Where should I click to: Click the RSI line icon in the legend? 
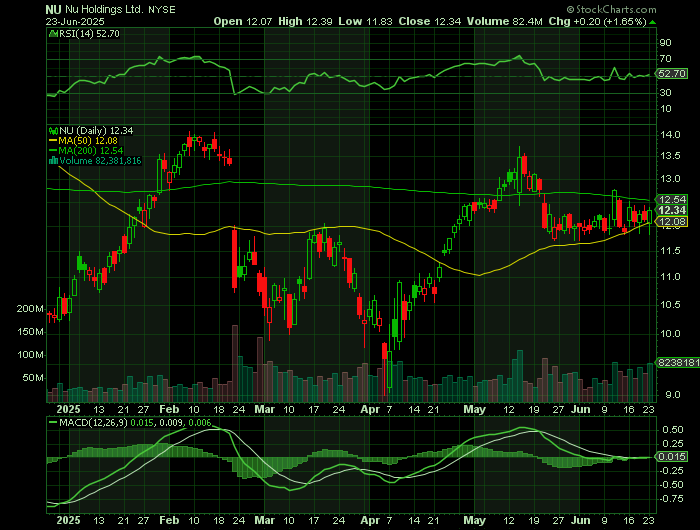(54, 33)
